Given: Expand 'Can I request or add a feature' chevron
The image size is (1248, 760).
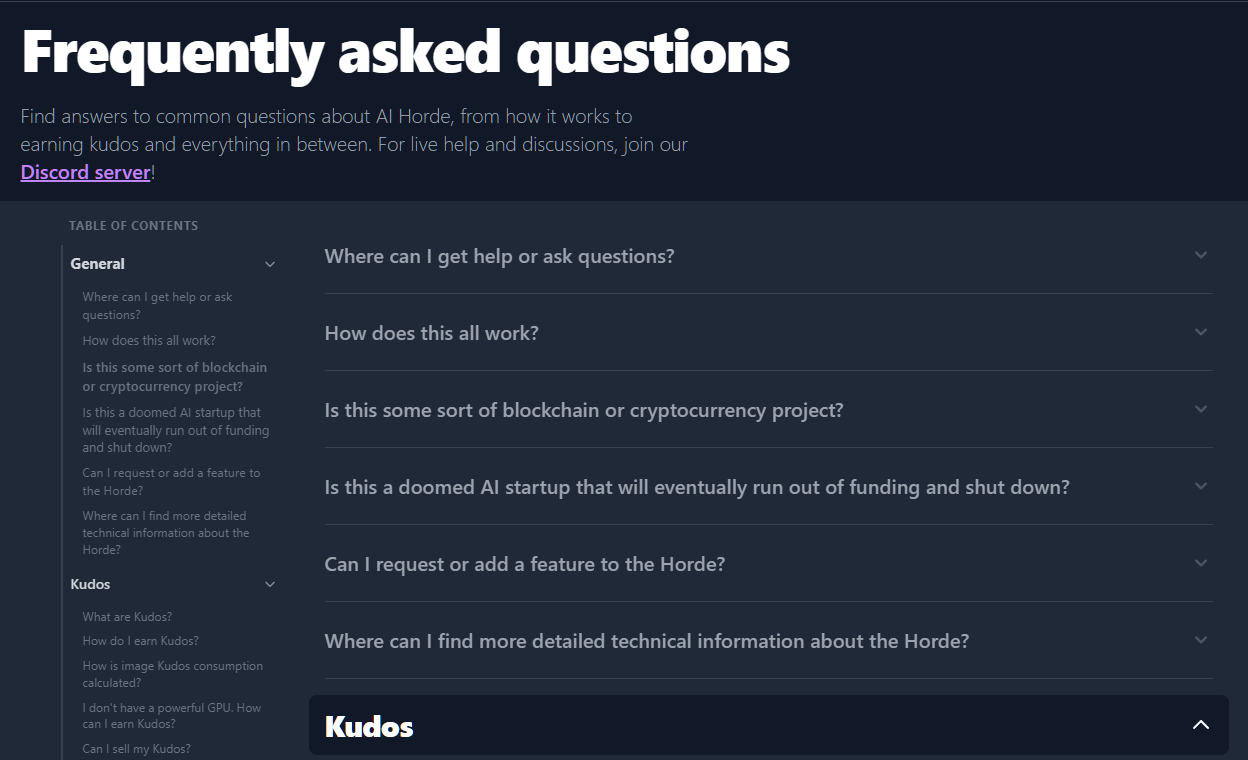Looking at the screenshot, I should 1201,563.
